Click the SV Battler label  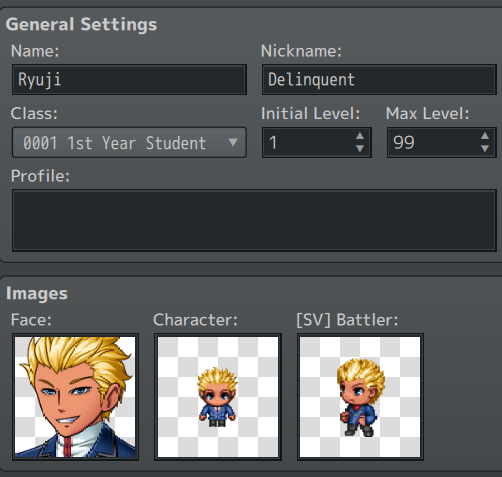click(347, 320)
